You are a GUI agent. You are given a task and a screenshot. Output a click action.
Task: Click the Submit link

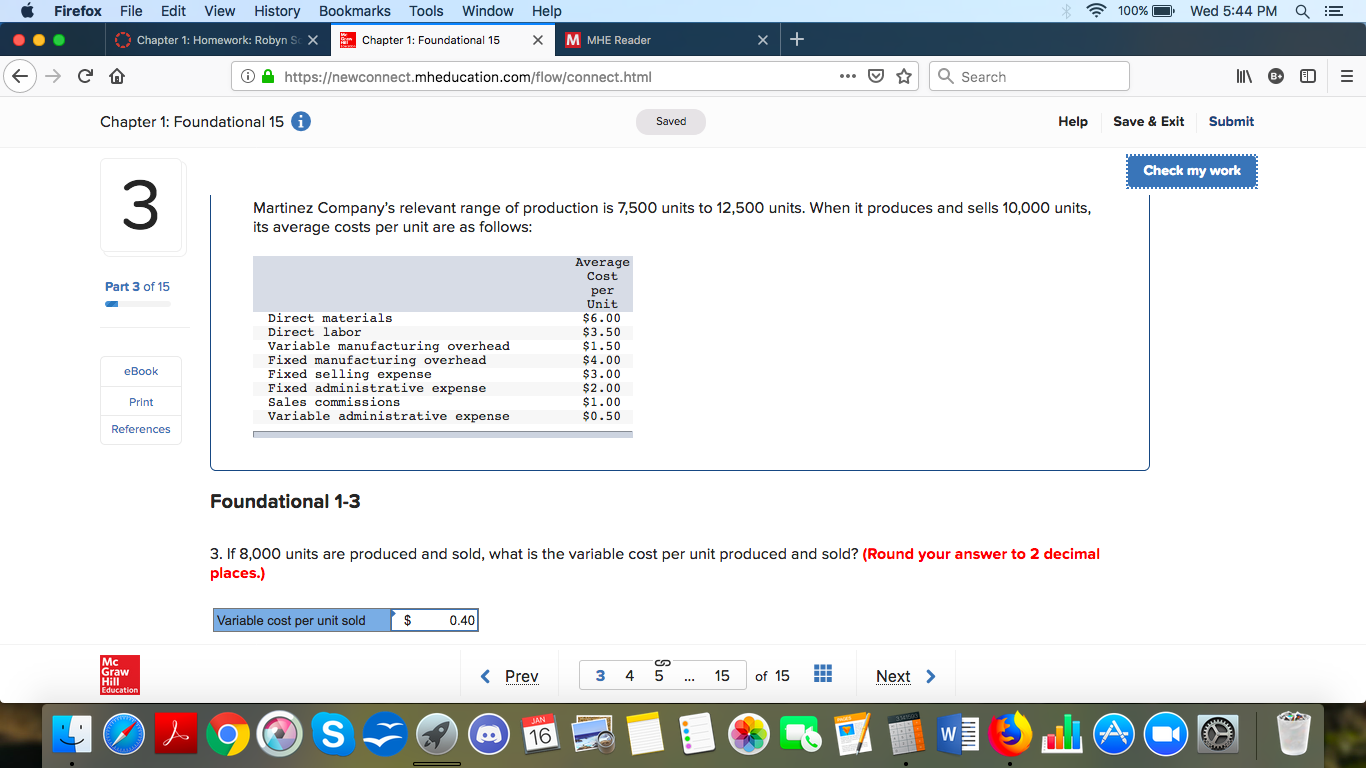(x=1231, y=121)
